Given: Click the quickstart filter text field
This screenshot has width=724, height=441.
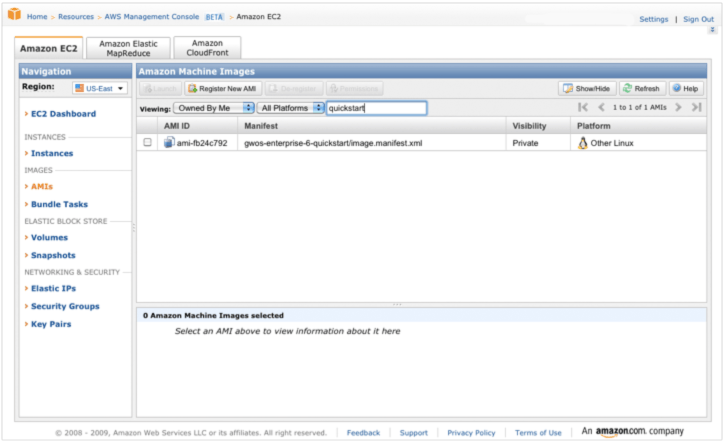Looking at the screenshot, I should [376, 108].
